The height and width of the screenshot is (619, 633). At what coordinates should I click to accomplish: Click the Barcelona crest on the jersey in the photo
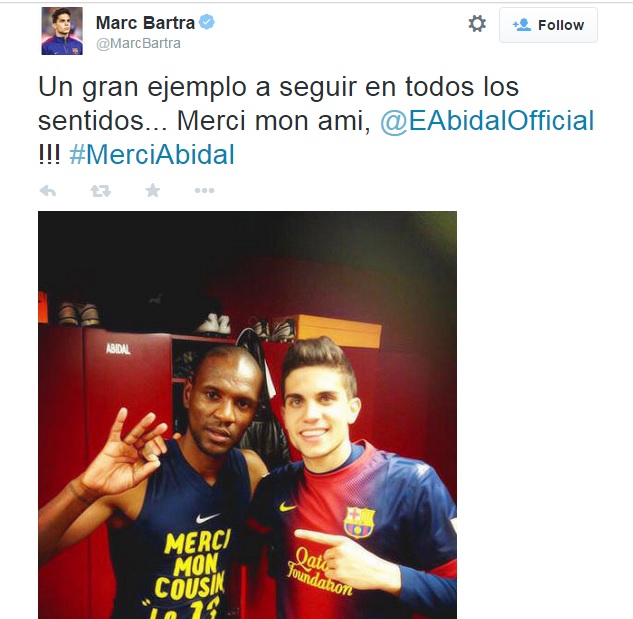[x=359, y=522]
